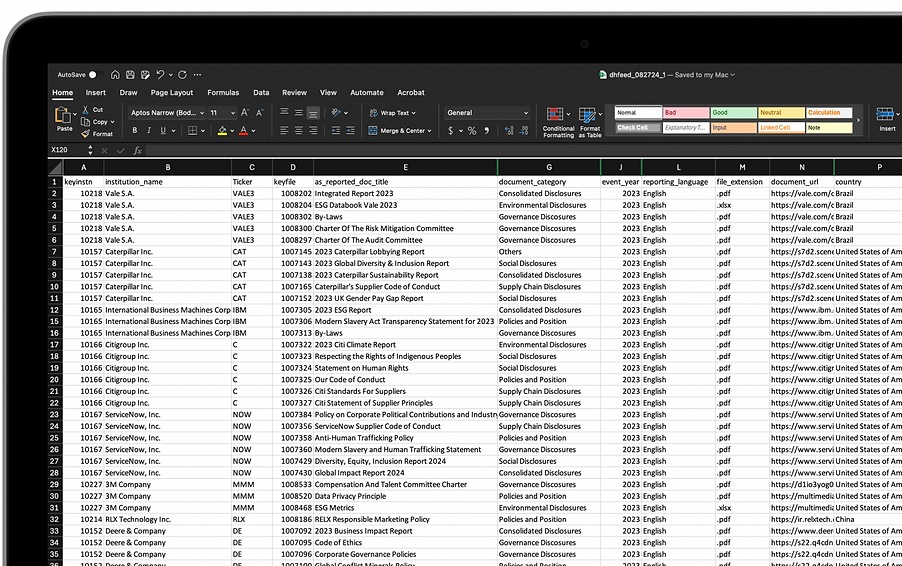
Task: Open Conditional Formatting
Action: pos(558,123)
